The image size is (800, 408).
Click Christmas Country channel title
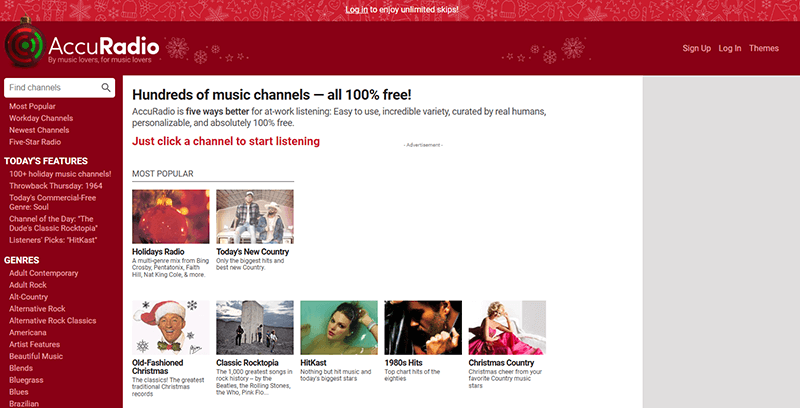coord(502,363)
